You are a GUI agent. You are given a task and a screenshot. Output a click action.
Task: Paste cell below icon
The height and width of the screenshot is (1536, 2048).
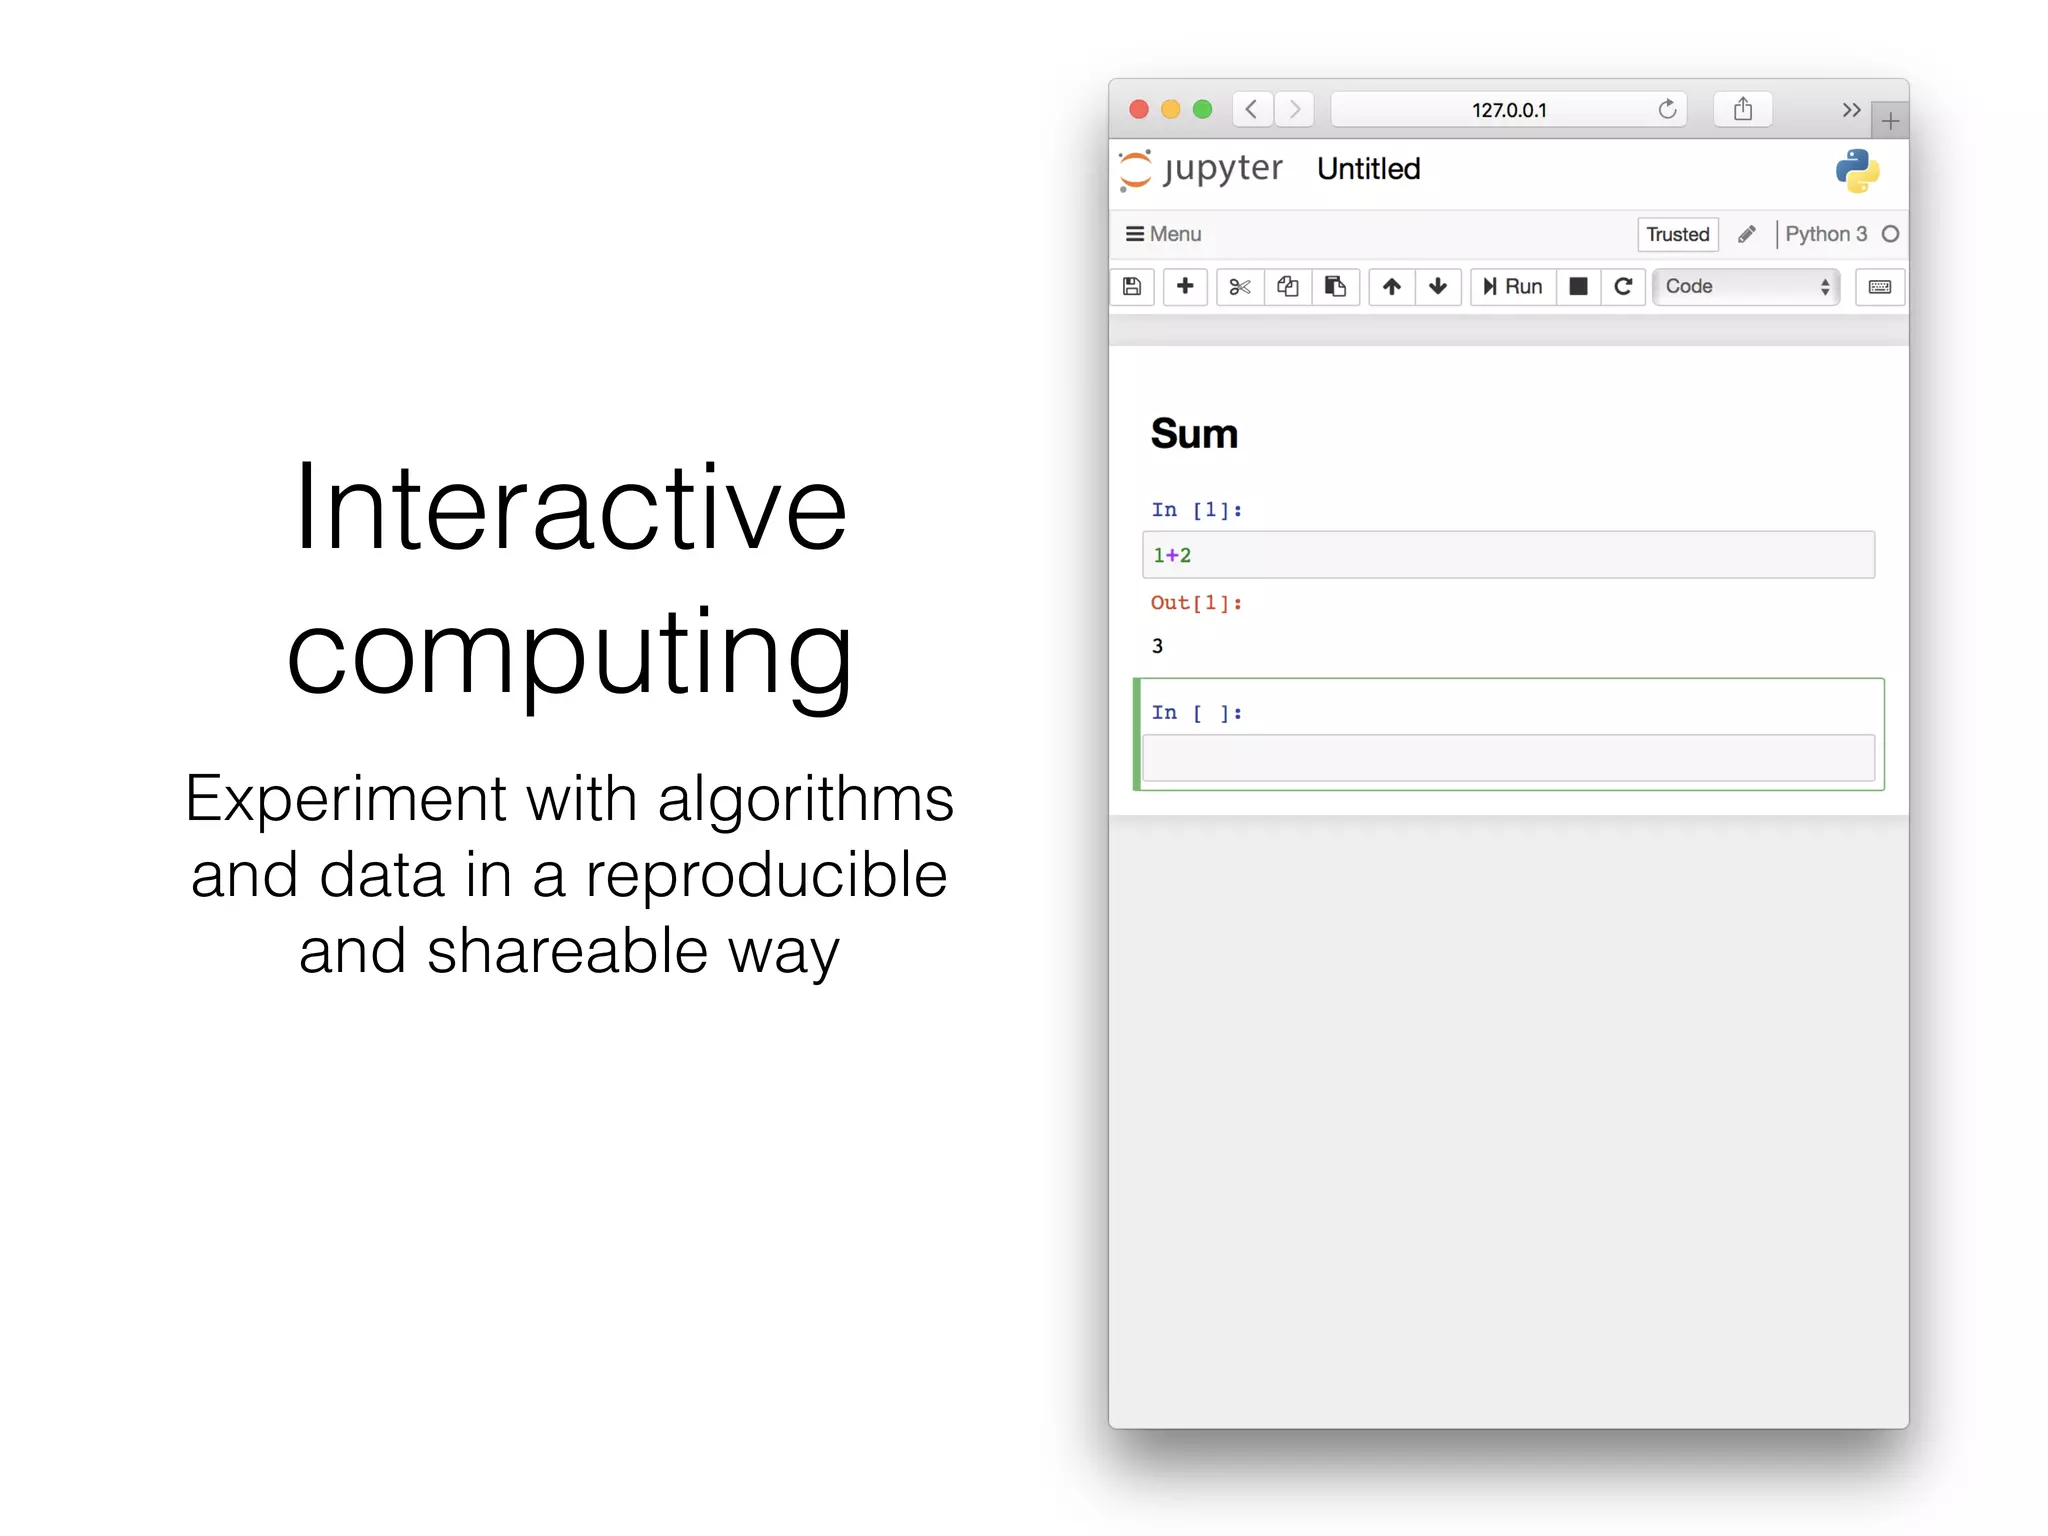coord(1336,287)
